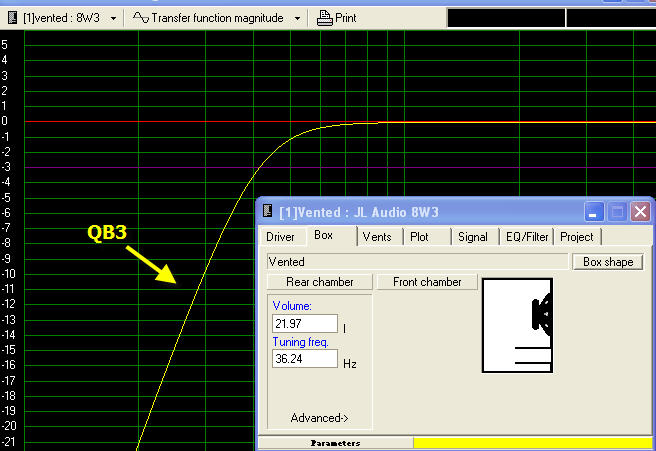Viewport: 656px width, 451px height.
Task: Click the first black status box after Print
Action: [506, 18]
